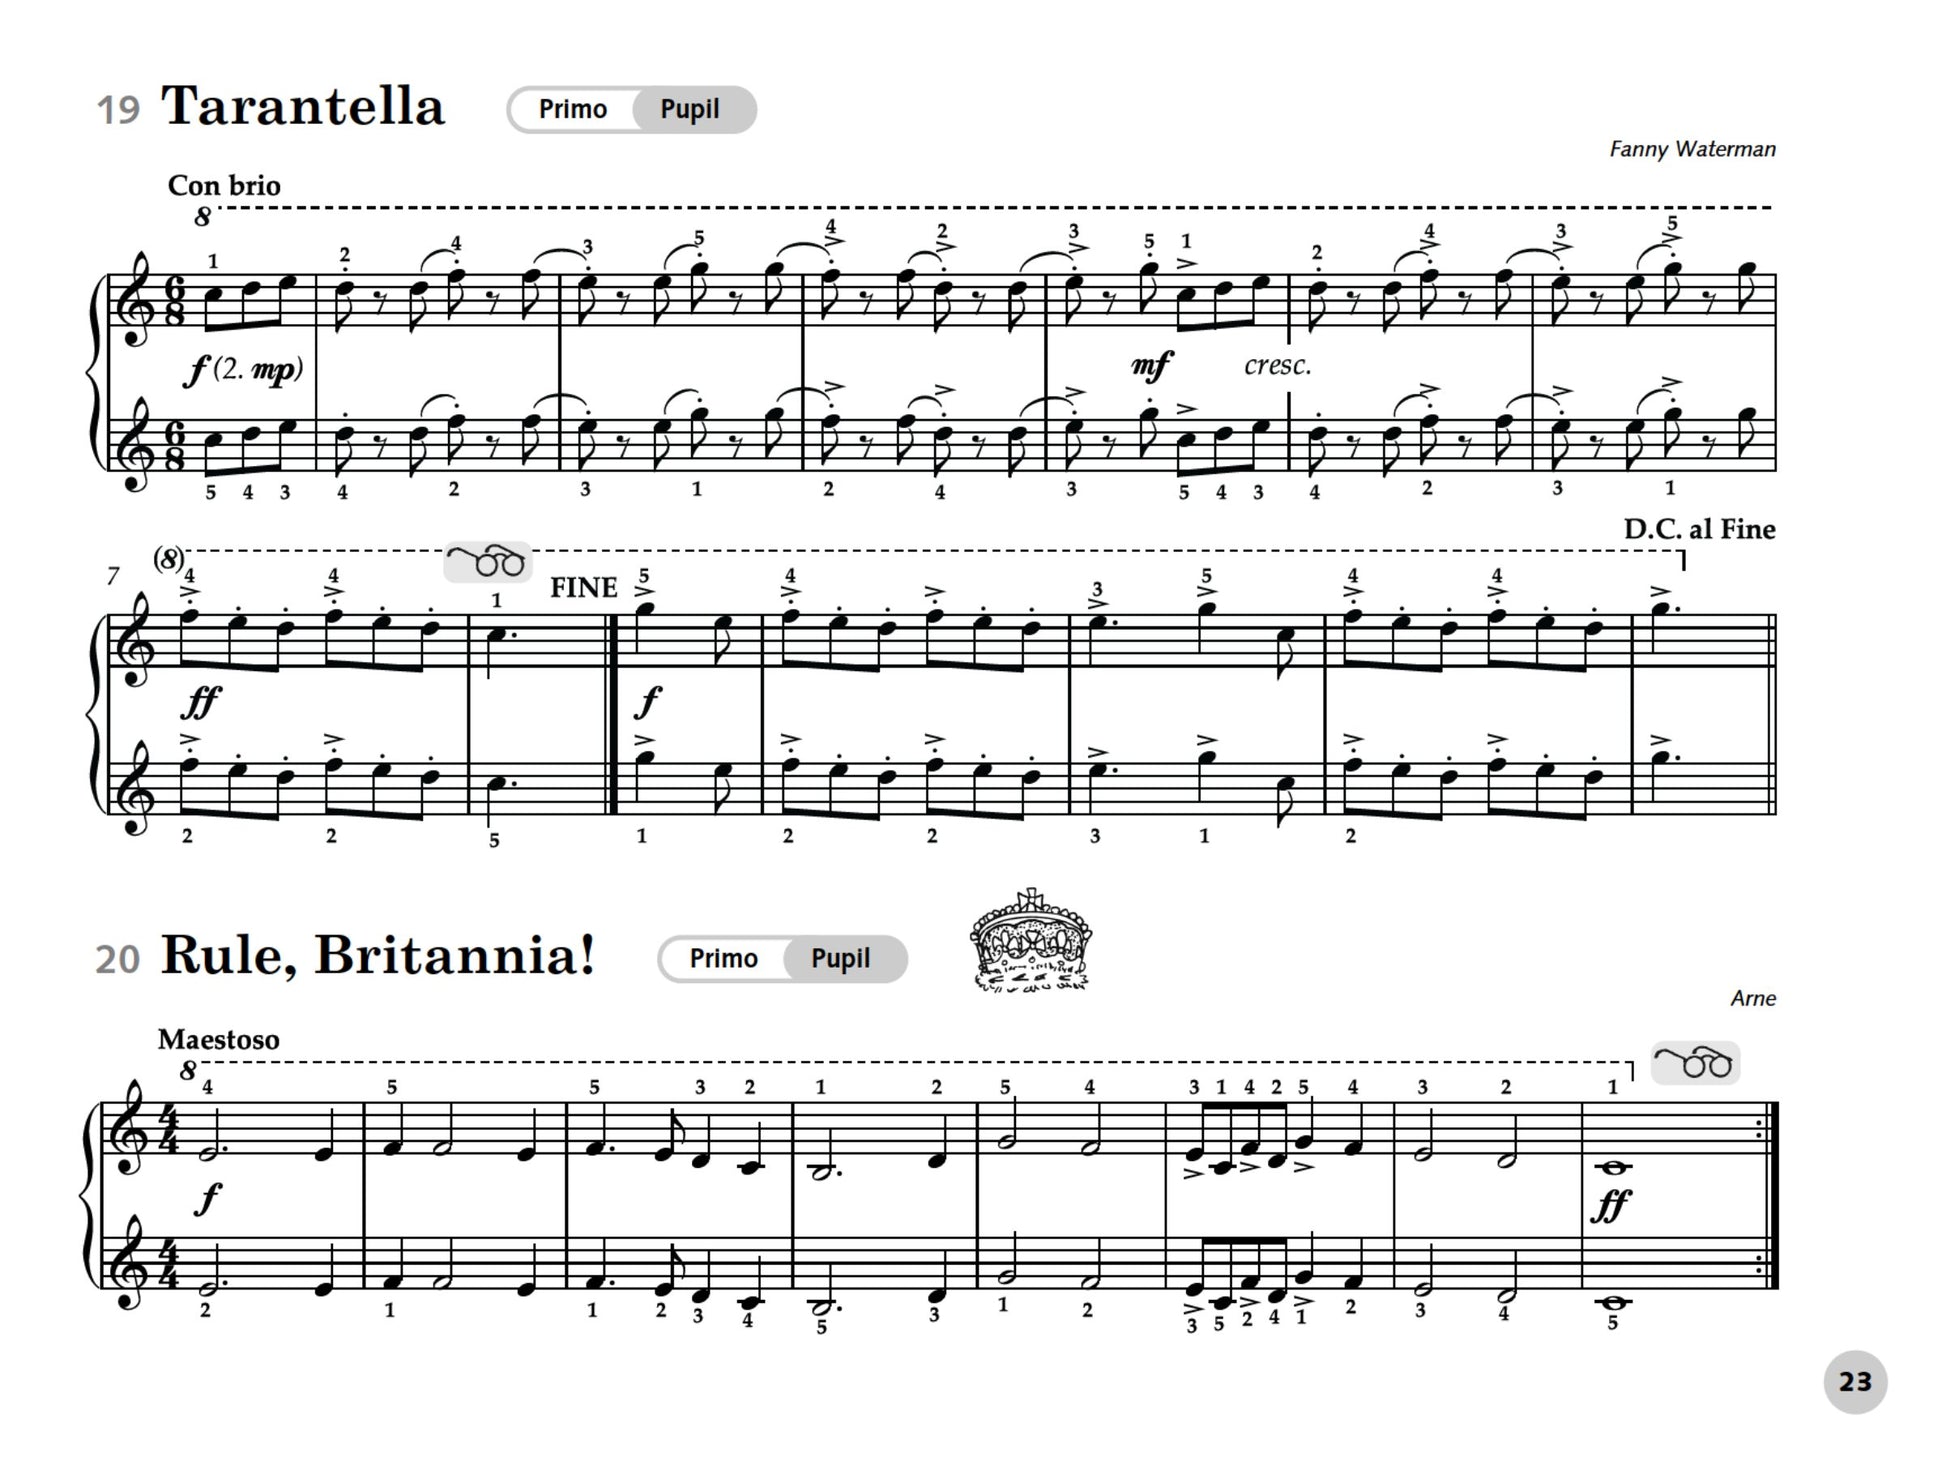Click the Con brio tempo marking
The height and width of the screenshot is (1462, 1946).
click(224, 185)
